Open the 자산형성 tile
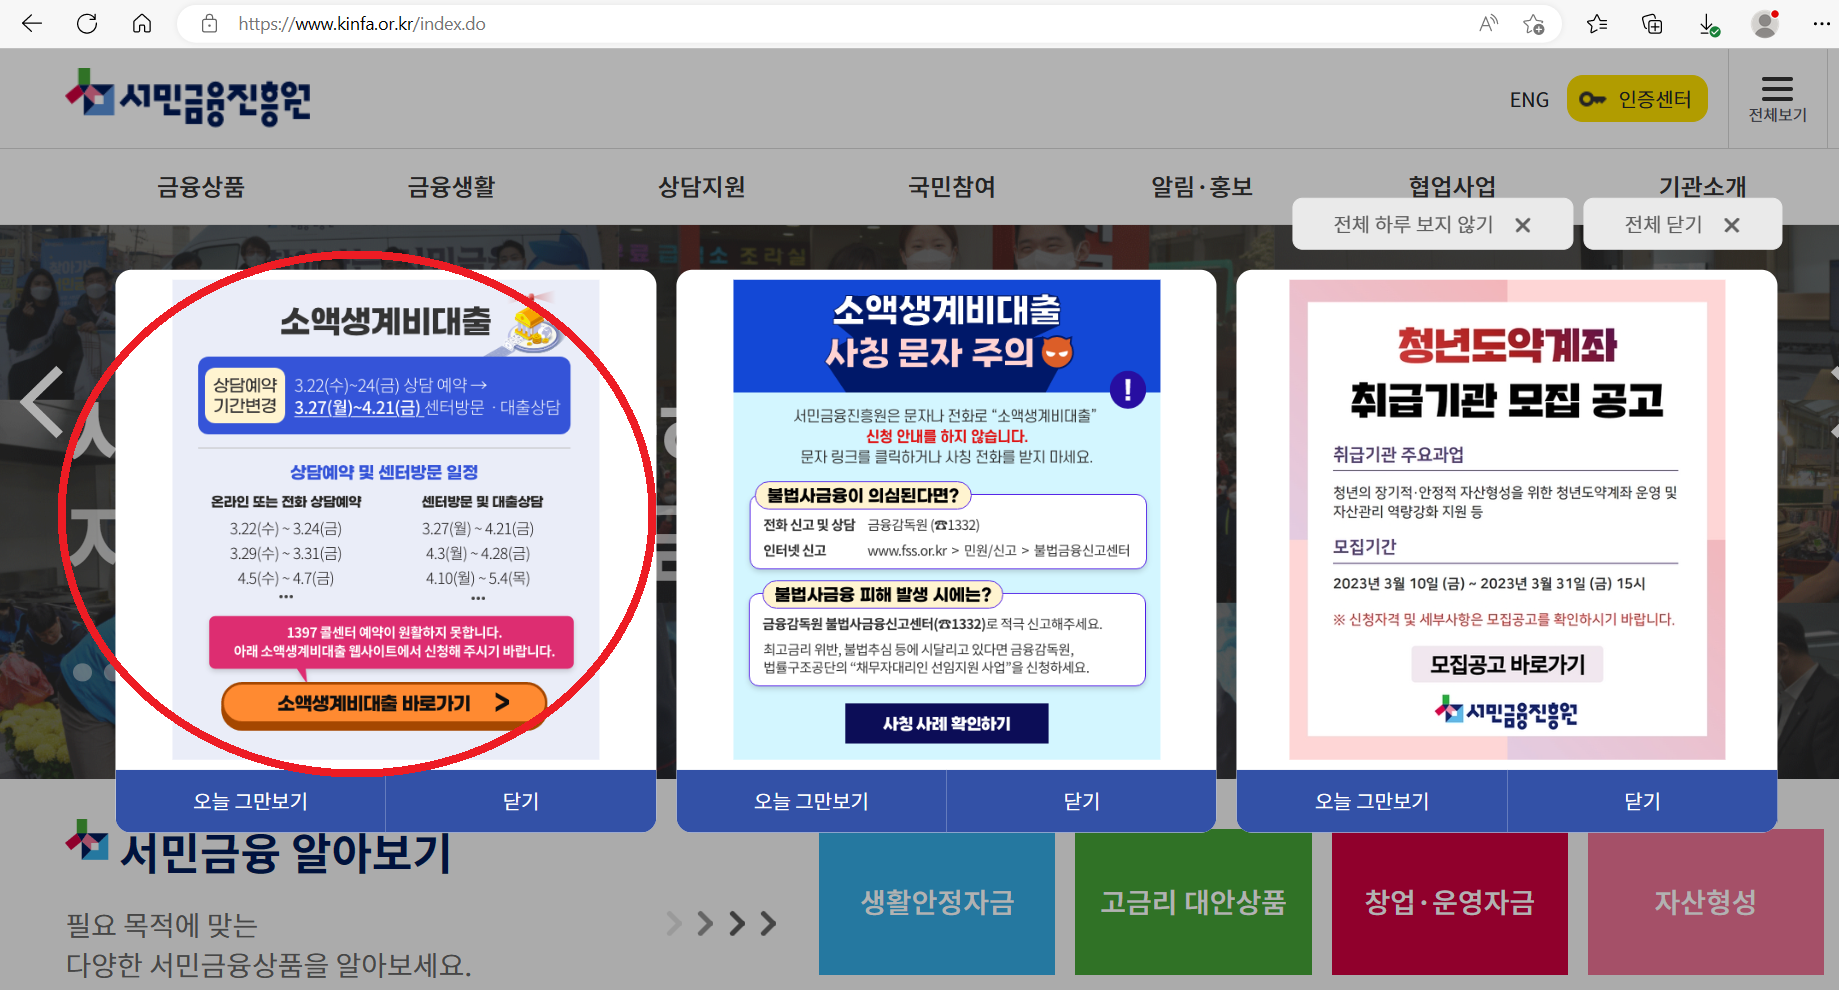The image size is (1839, 990). coord(1706,902)
